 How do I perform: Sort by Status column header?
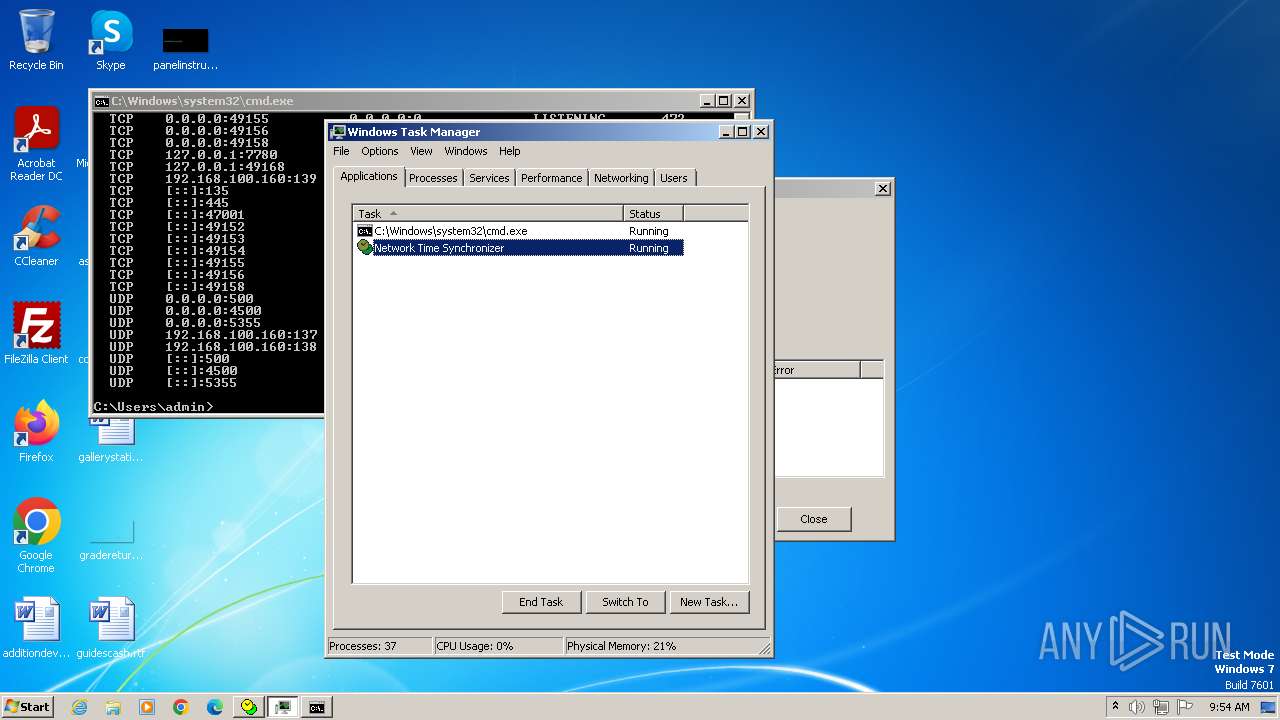pyautogui.click(x=654, y=214)
